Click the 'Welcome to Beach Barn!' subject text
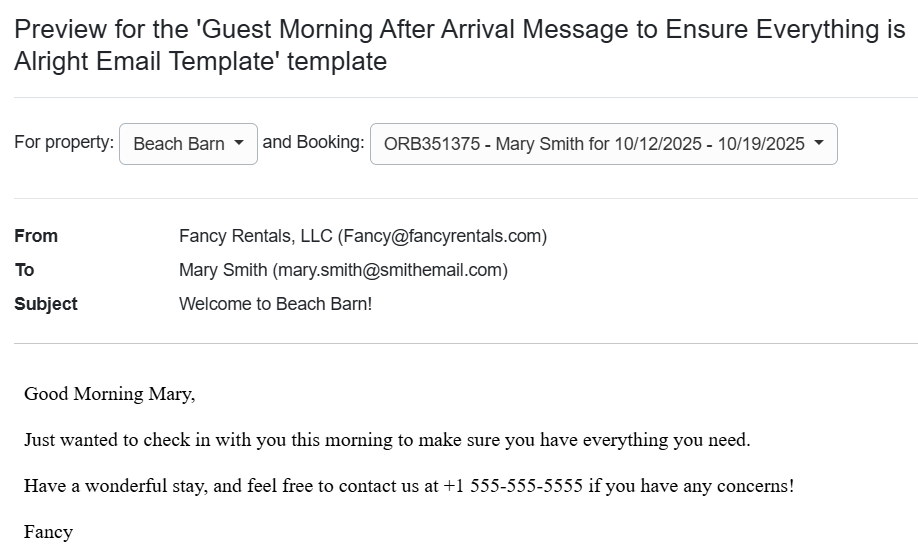 coord(275,304)
